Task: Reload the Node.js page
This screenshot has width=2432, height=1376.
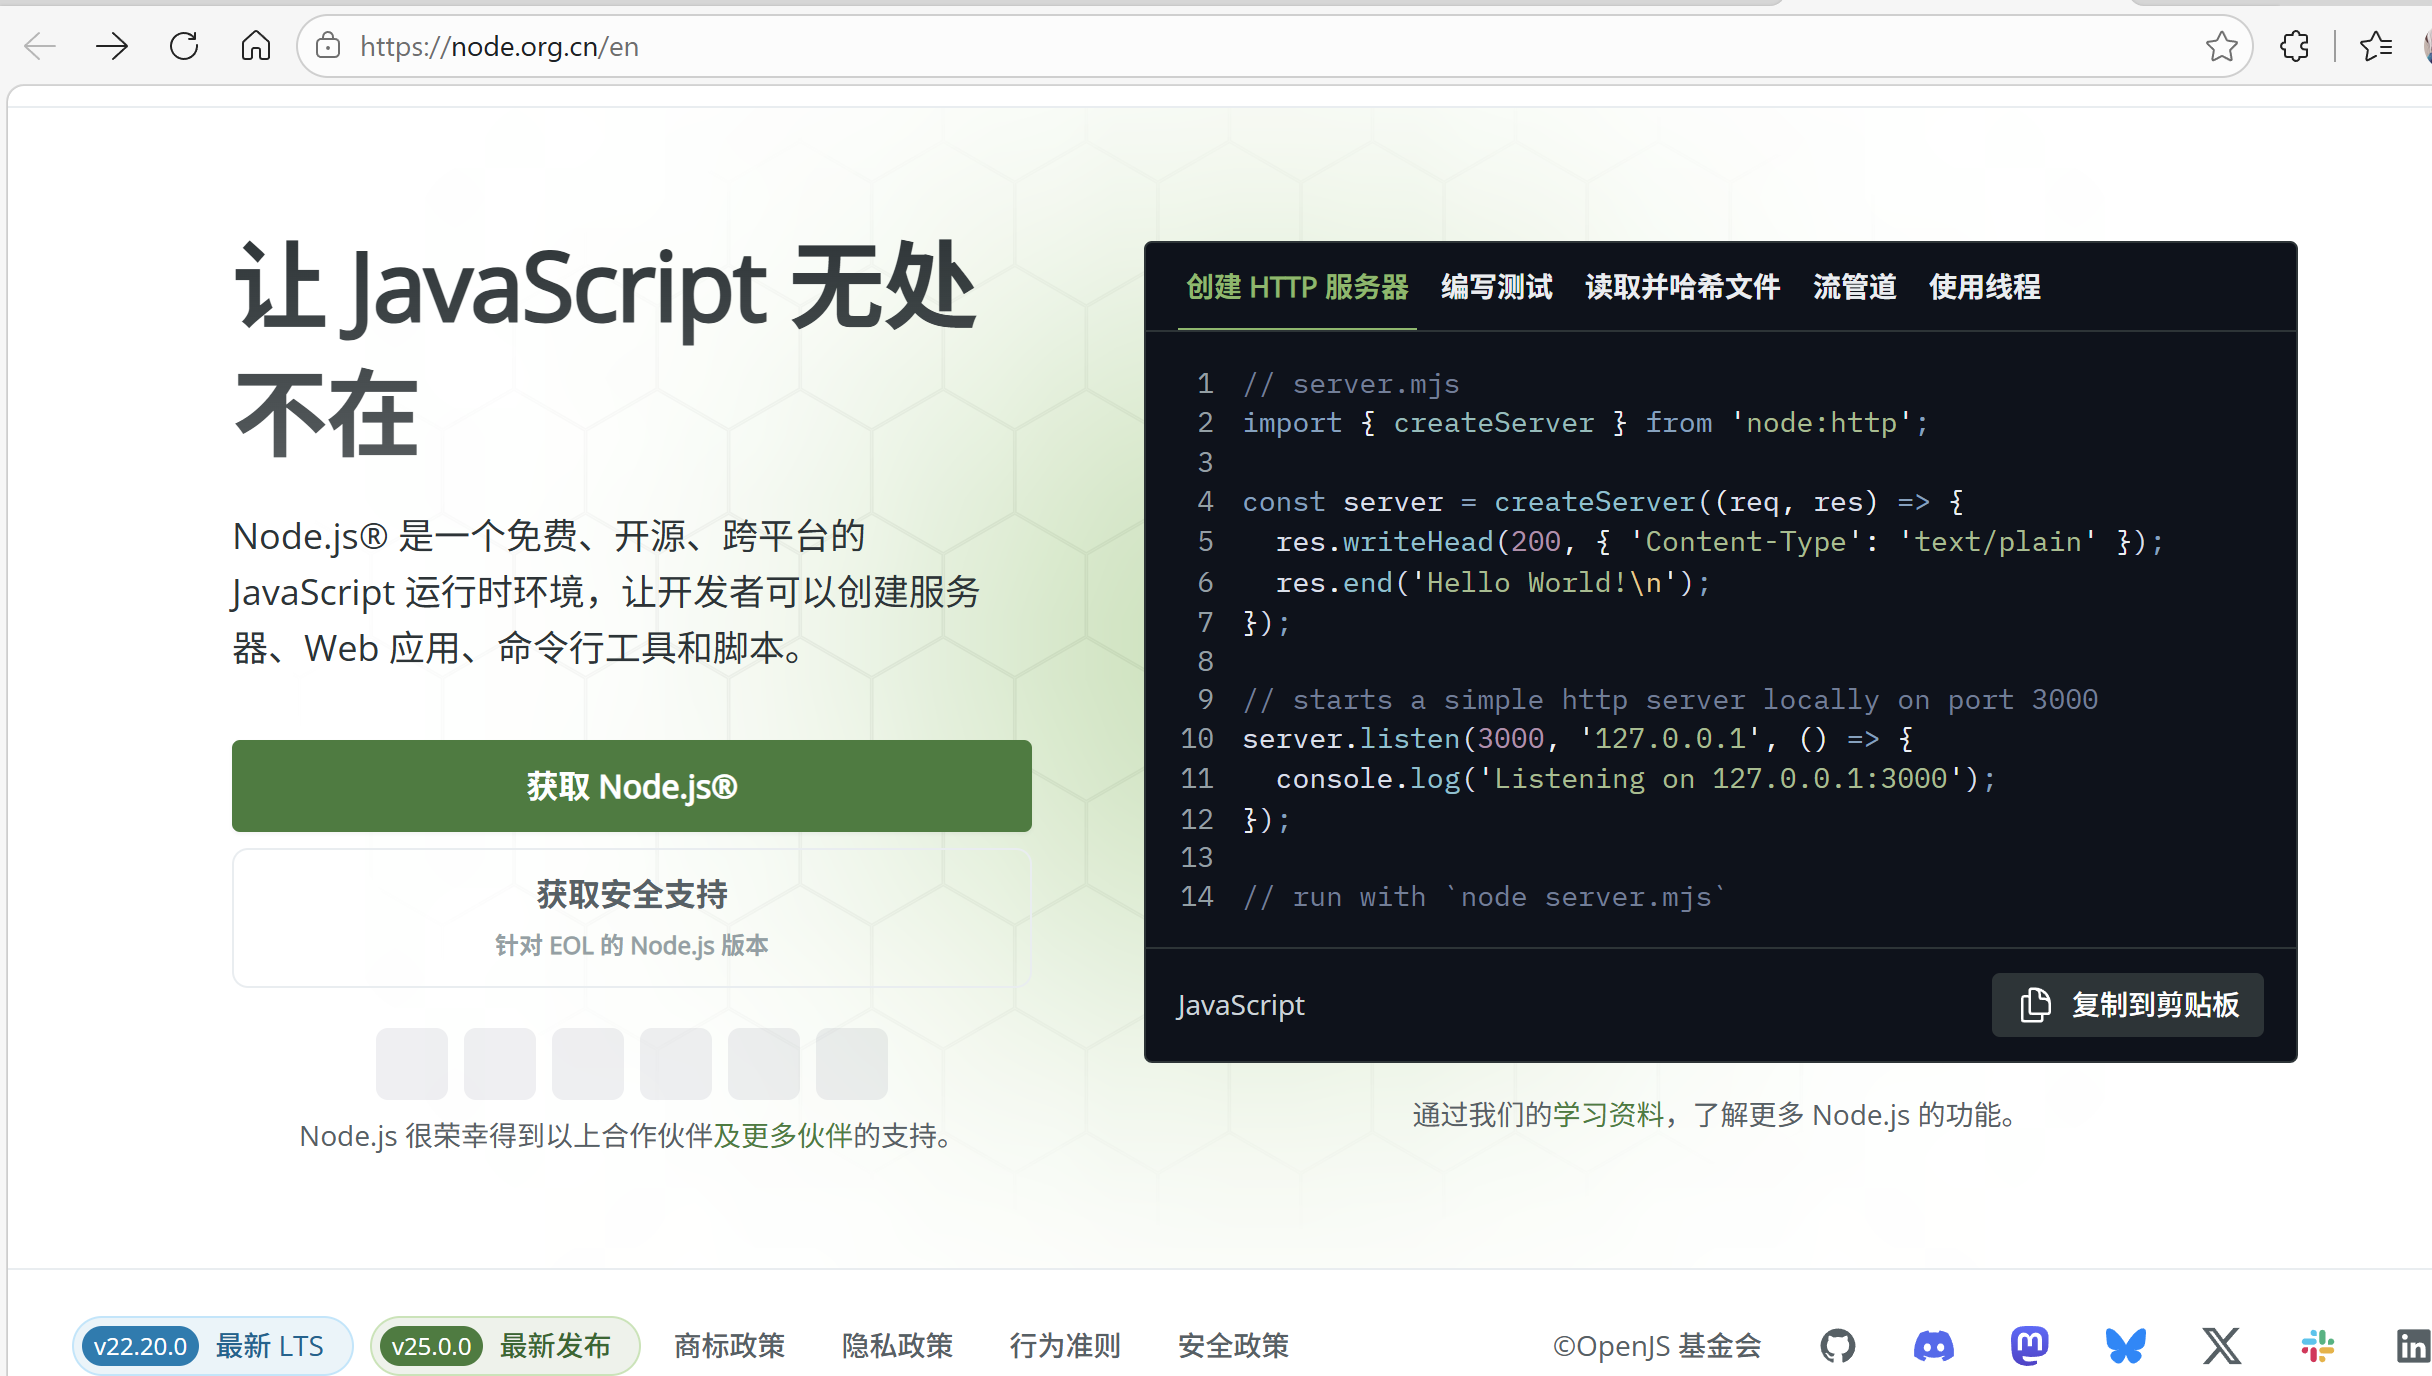Action: tap(184, 46)
